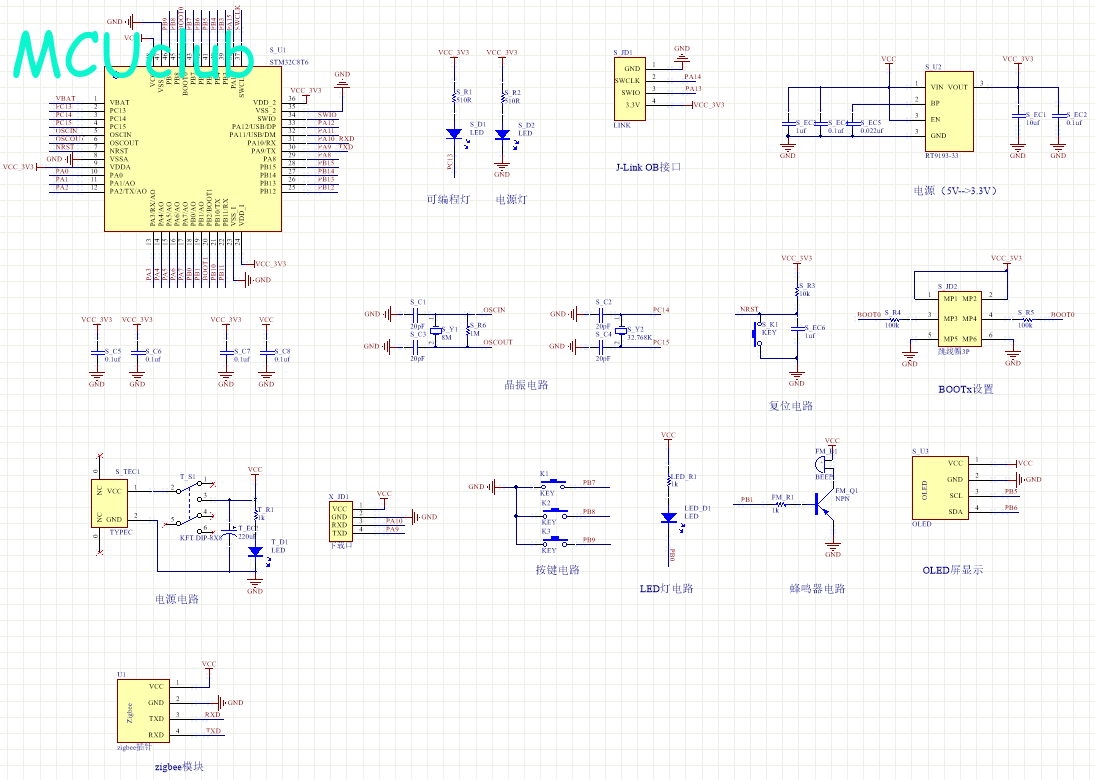
Task: Click the 8M crystal S_Y1 symbol
Action: click(x=436, y=329)
